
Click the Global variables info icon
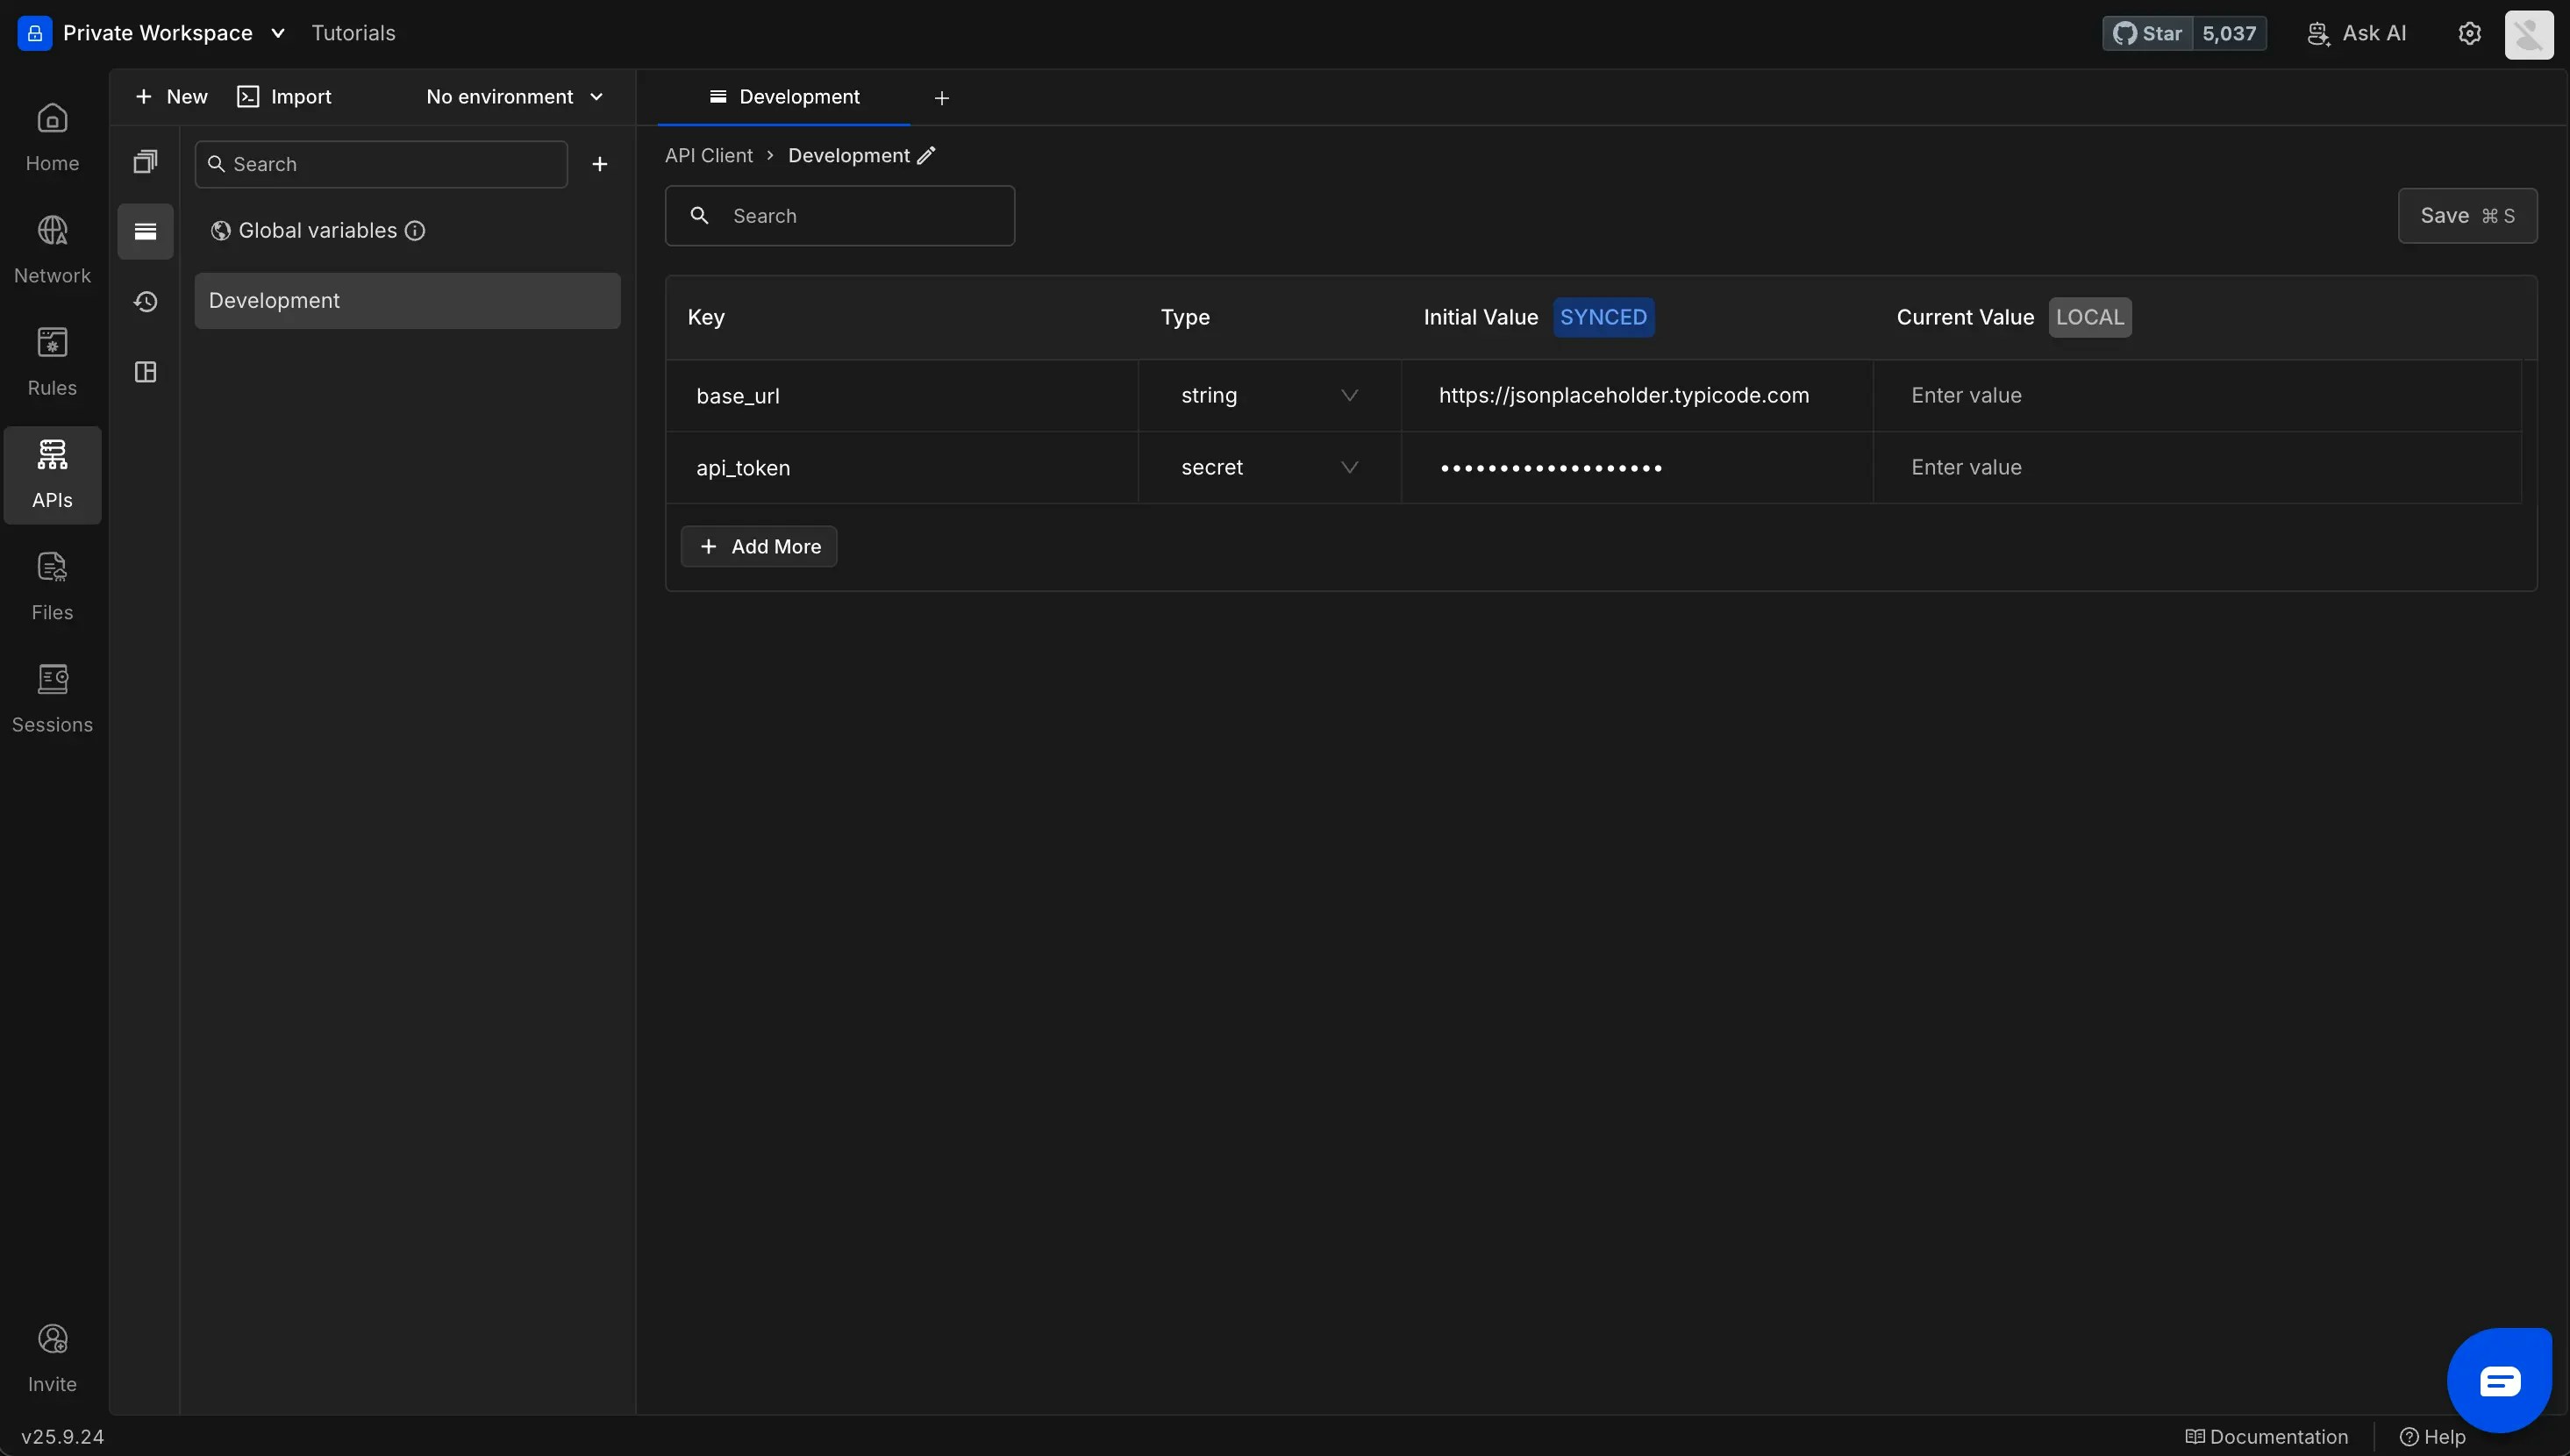click(415, 231)
